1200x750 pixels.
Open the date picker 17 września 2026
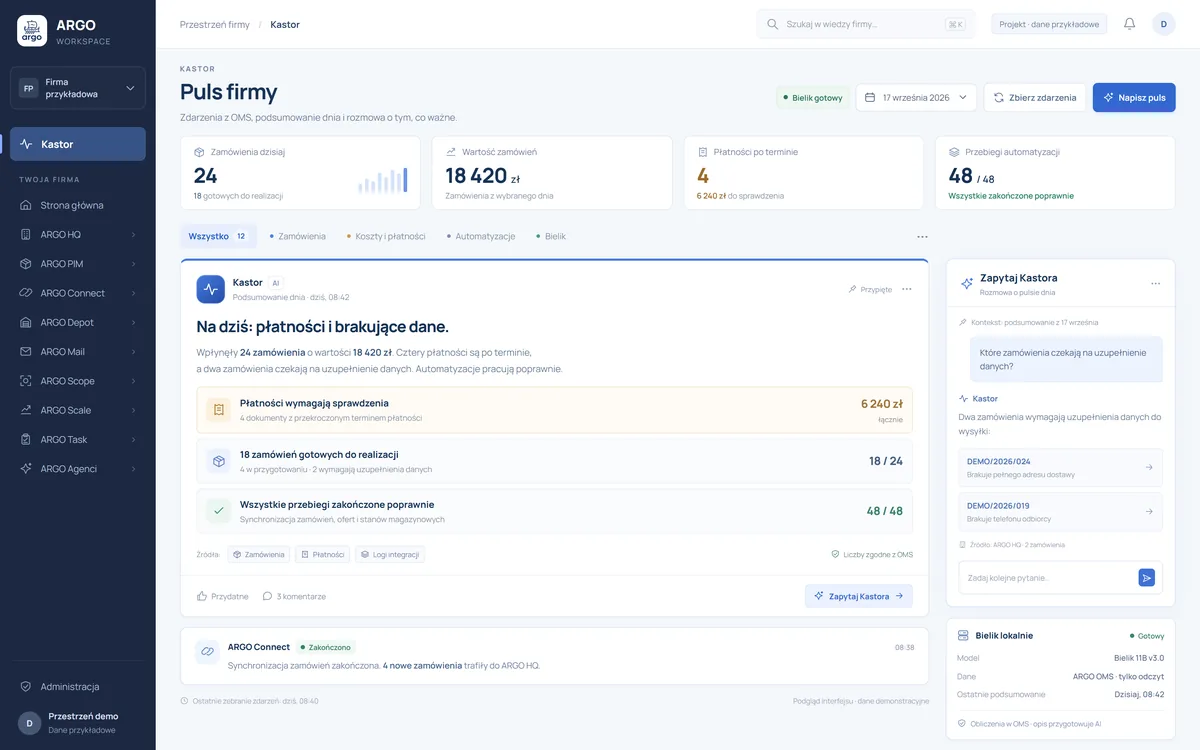pyautogui.click(x=916, y=97)
